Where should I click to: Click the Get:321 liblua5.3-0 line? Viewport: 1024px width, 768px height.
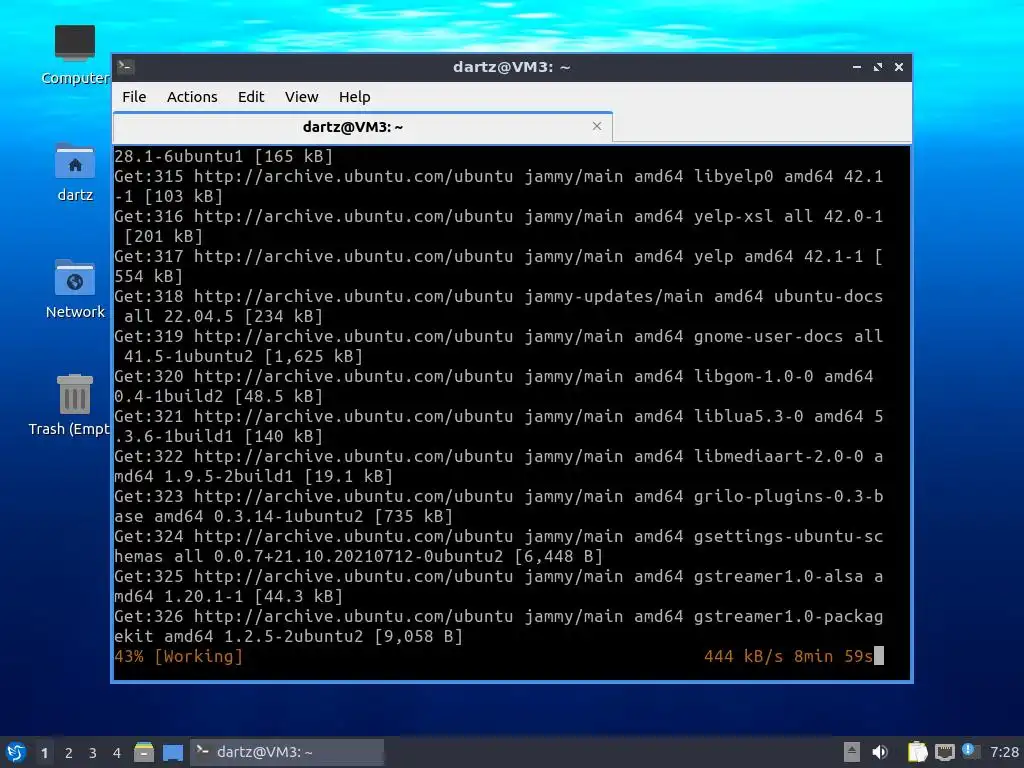(498, 426)
